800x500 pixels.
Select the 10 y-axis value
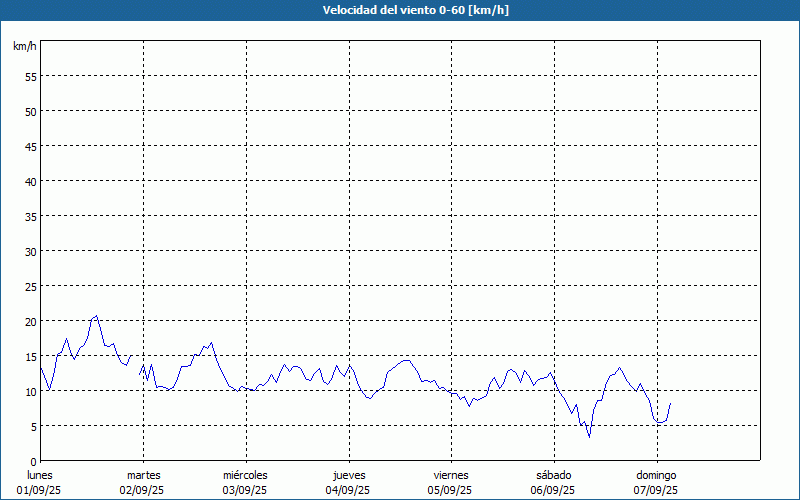coord(31,391)
